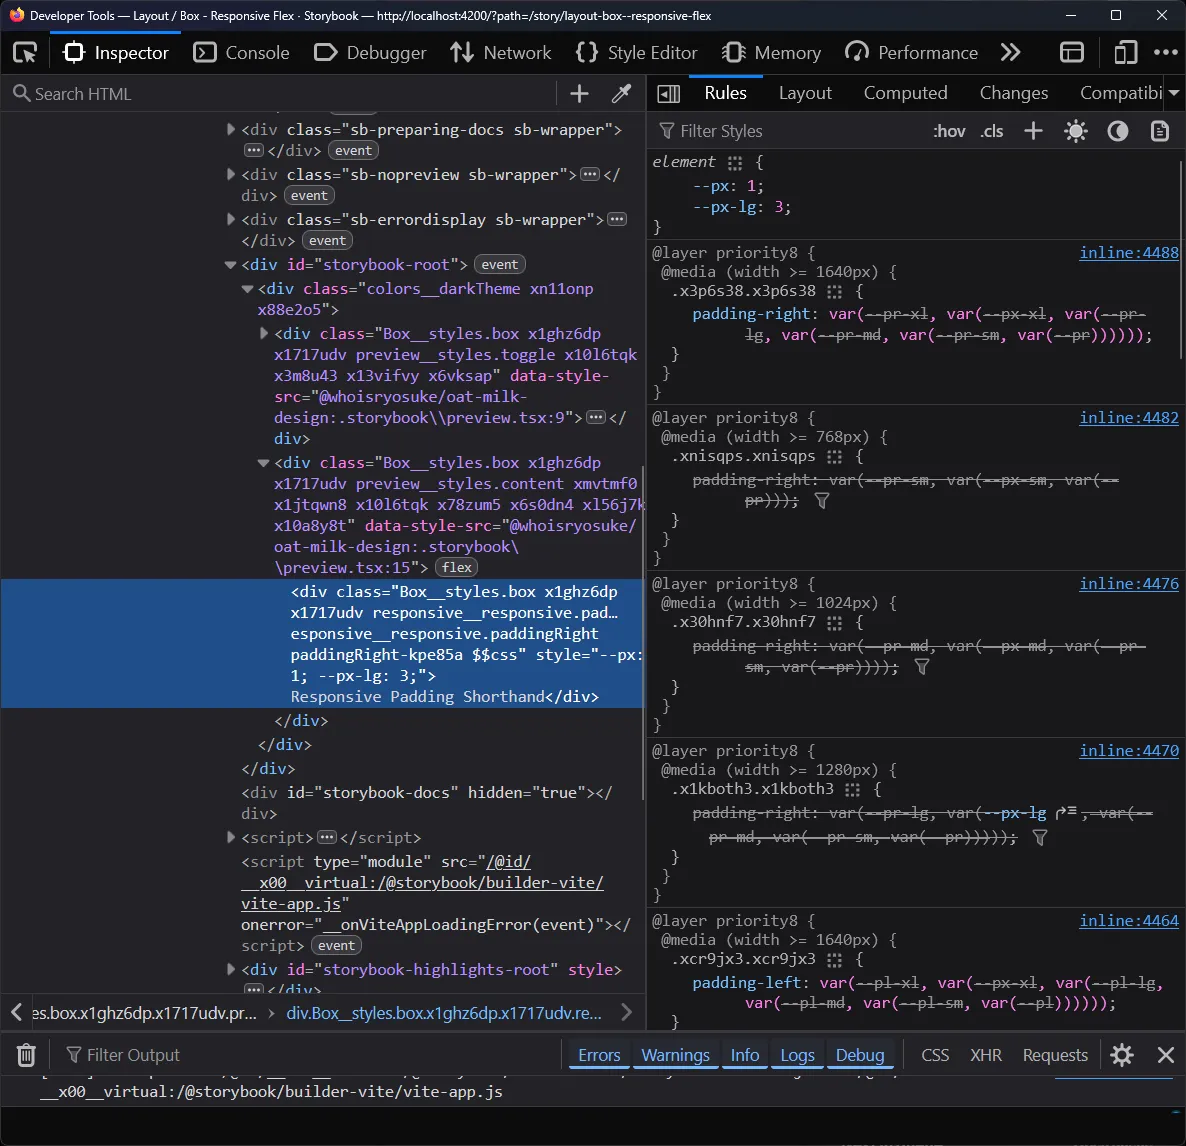Clear console output with the trash icon
The height and width of the screenshot is (1146, 1186).
pyautogui.click(x=25, y=1054)
